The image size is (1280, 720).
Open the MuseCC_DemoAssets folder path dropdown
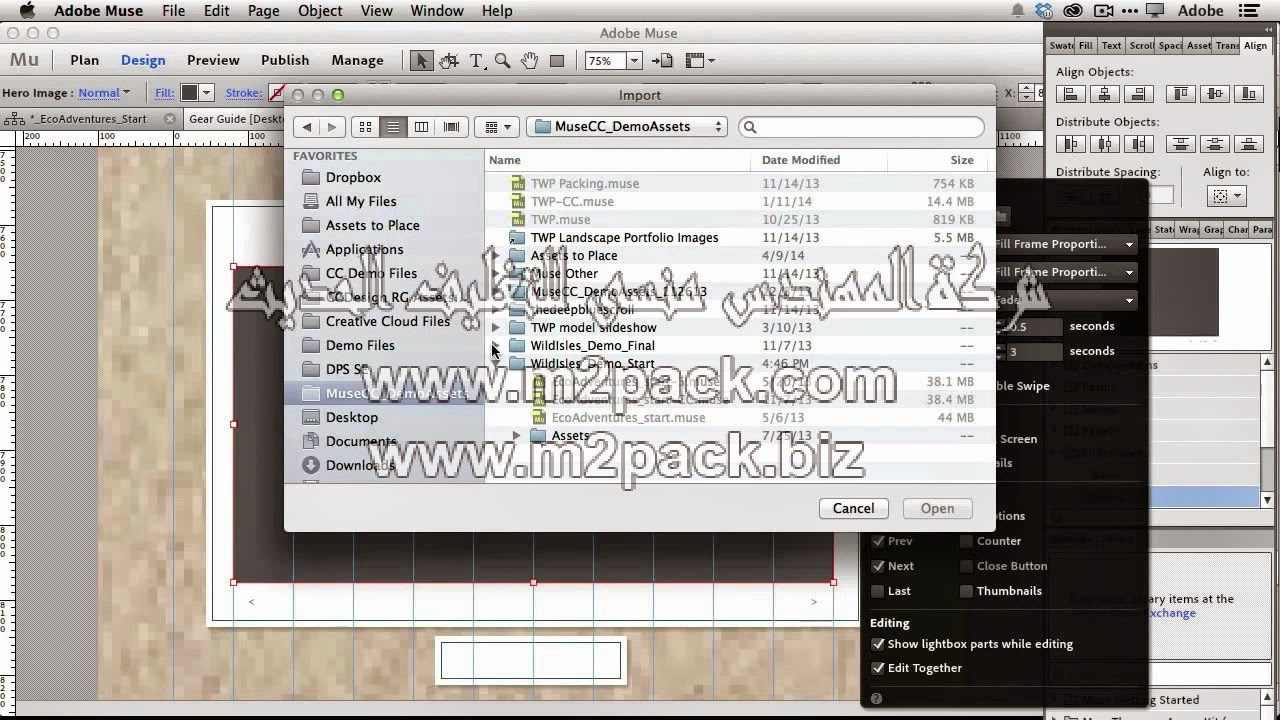coord(627,127)
